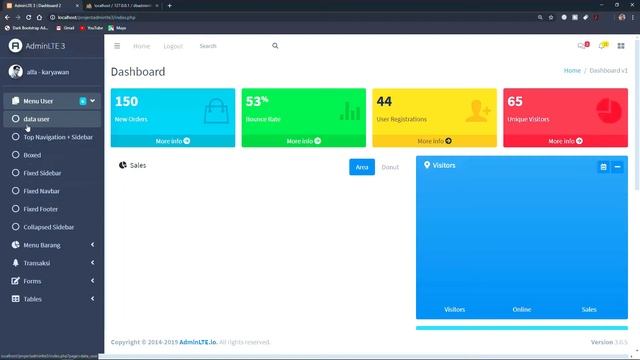The width and height of the screenshot is (640, 360).
Task: Open the alfa - karyawan user avatar
Action: pos(16,72)
